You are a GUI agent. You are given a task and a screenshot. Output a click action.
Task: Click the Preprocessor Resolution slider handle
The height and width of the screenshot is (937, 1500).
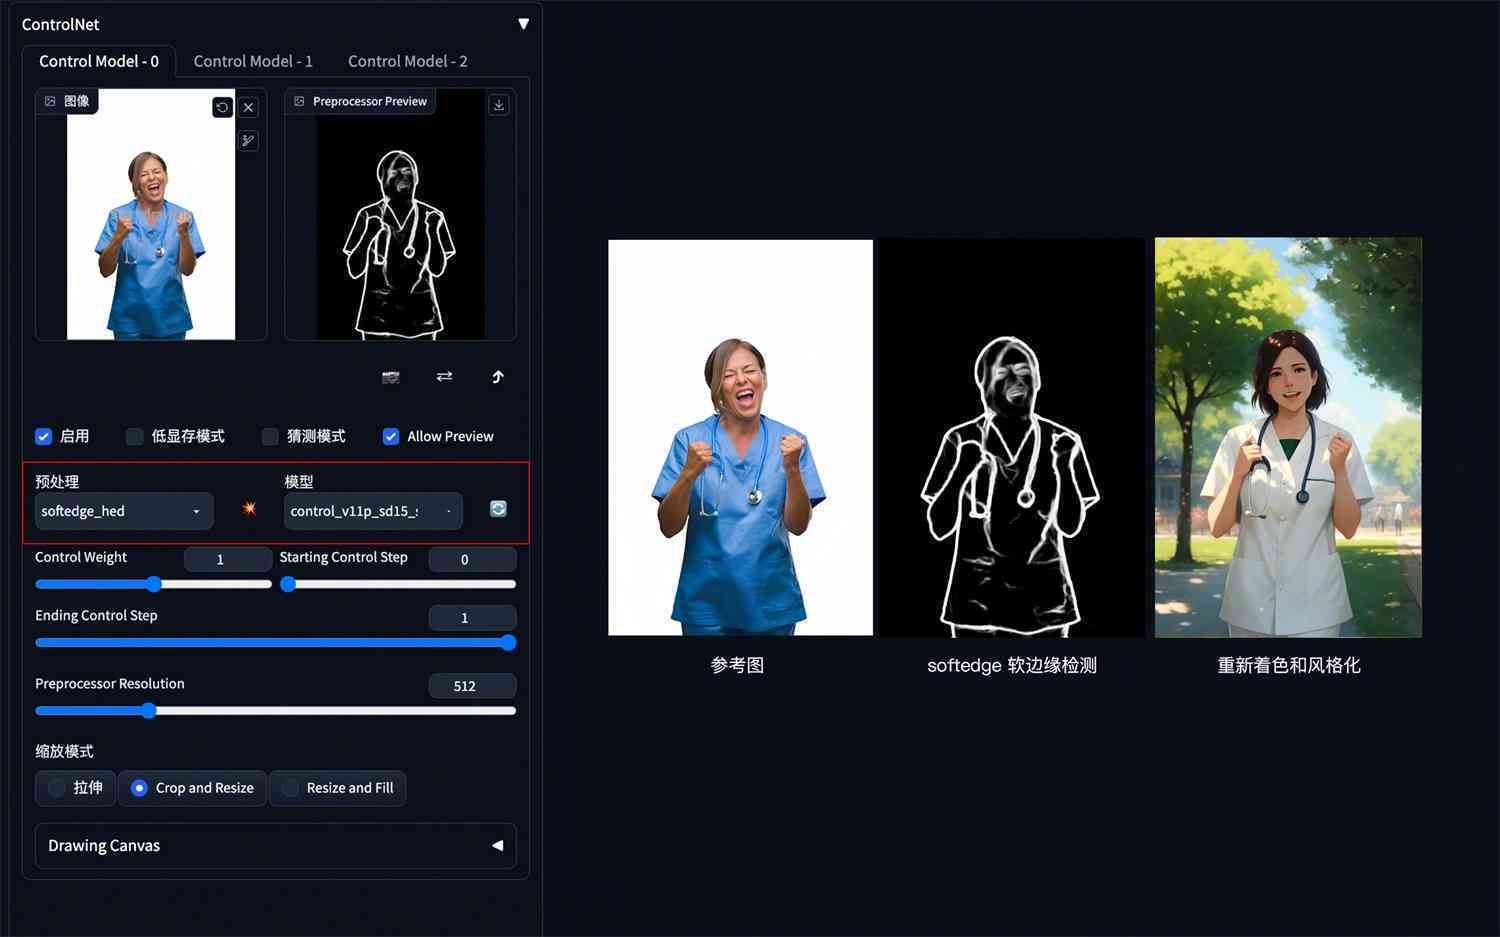(149, 711)
